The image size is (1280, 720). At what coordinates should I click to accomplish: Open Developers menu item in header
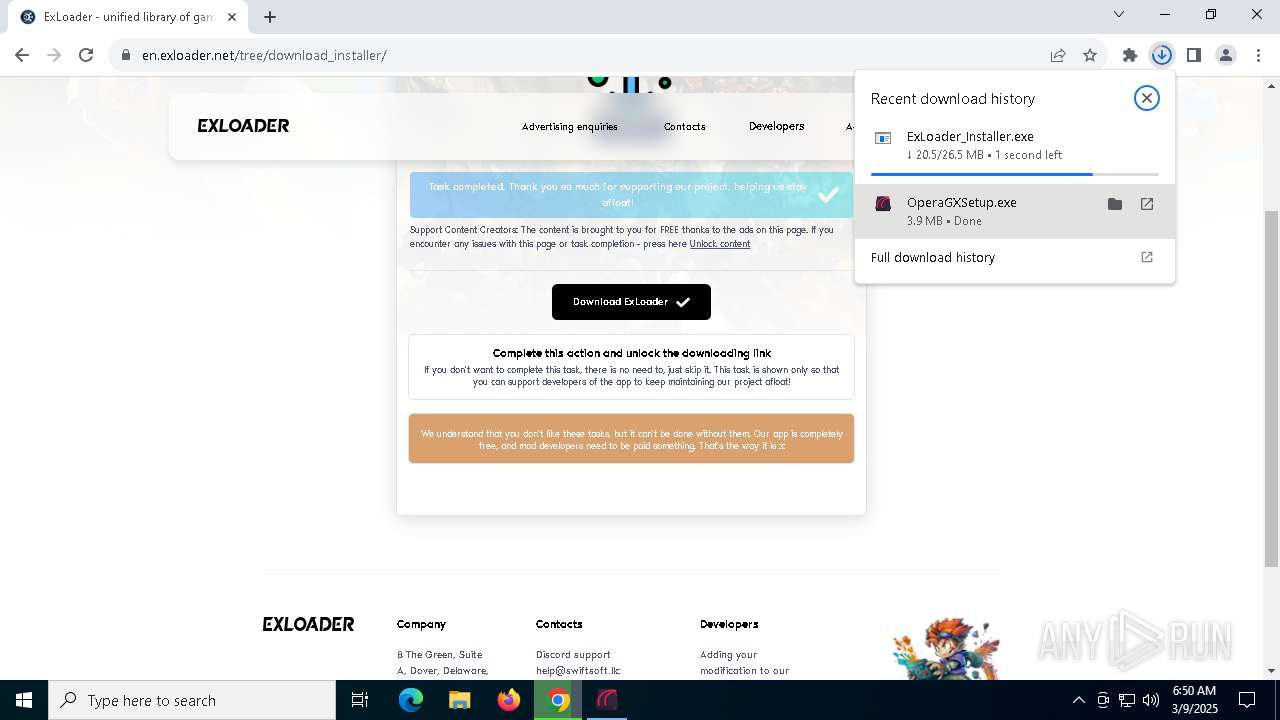pyautogui.click(x=776, y=126)
